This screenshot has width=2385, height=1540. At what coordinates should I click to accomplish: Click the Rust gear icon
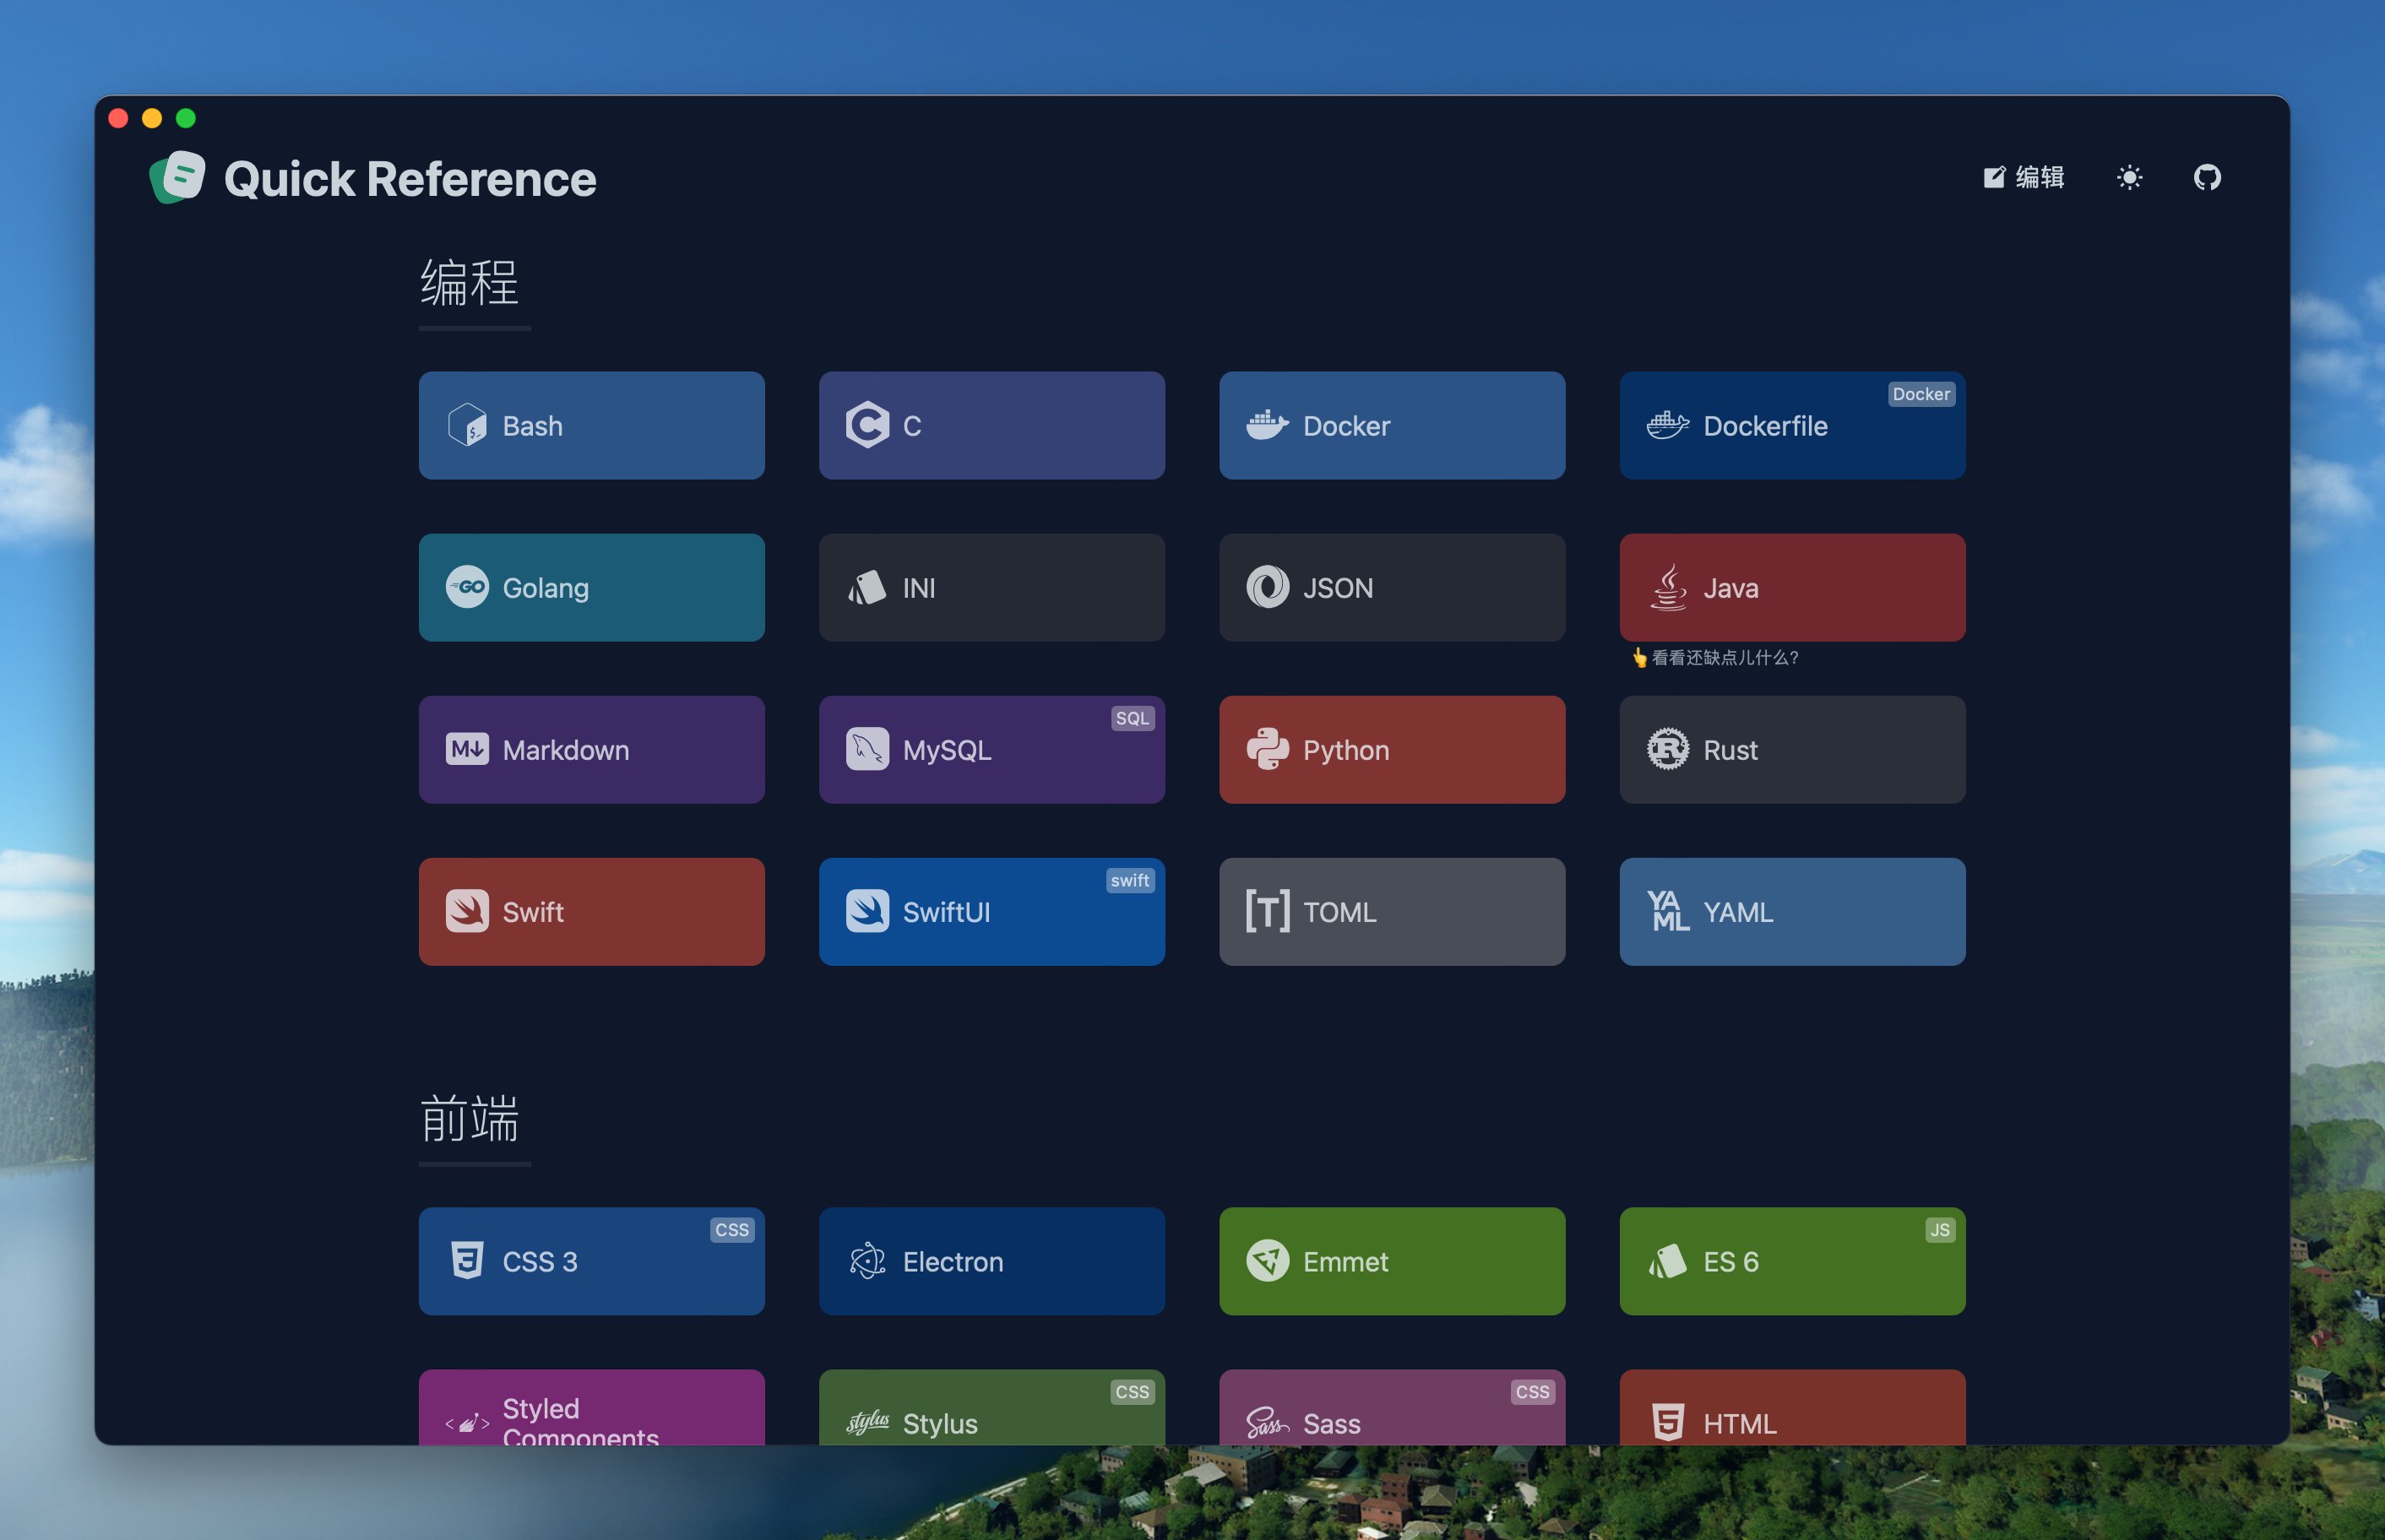pos(1667,749)
